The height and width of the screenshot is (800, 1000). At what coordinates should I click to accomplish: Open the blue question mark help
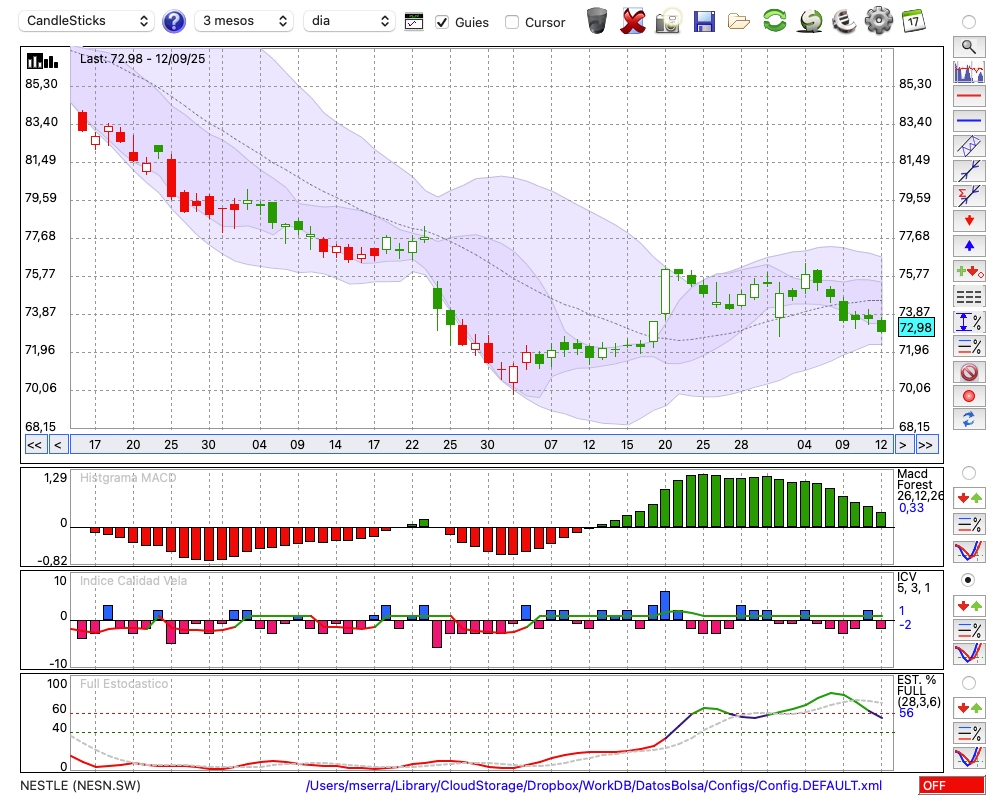click(174, 22)
